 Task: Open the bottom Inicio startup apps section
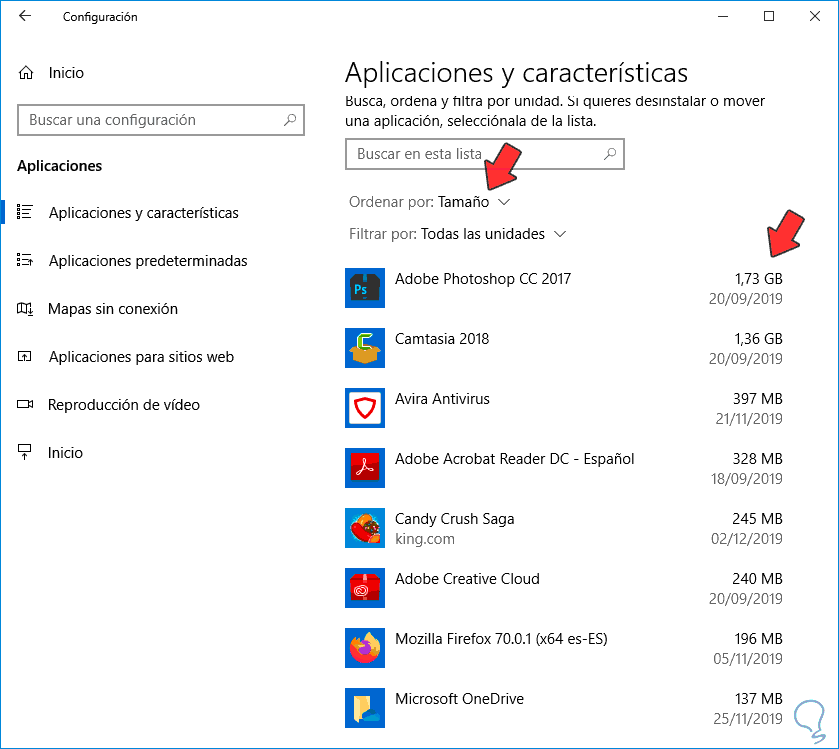65,453
